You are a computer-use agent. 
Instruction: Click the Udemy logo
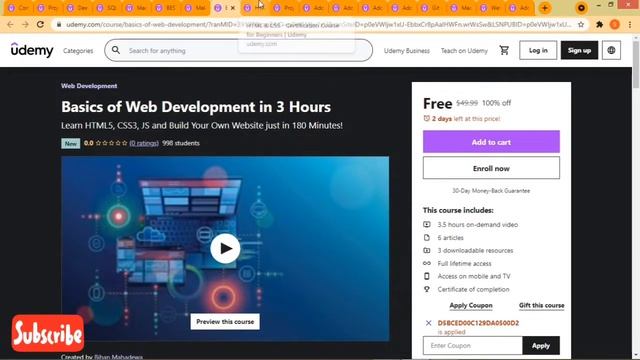click(x=32, y=50)
